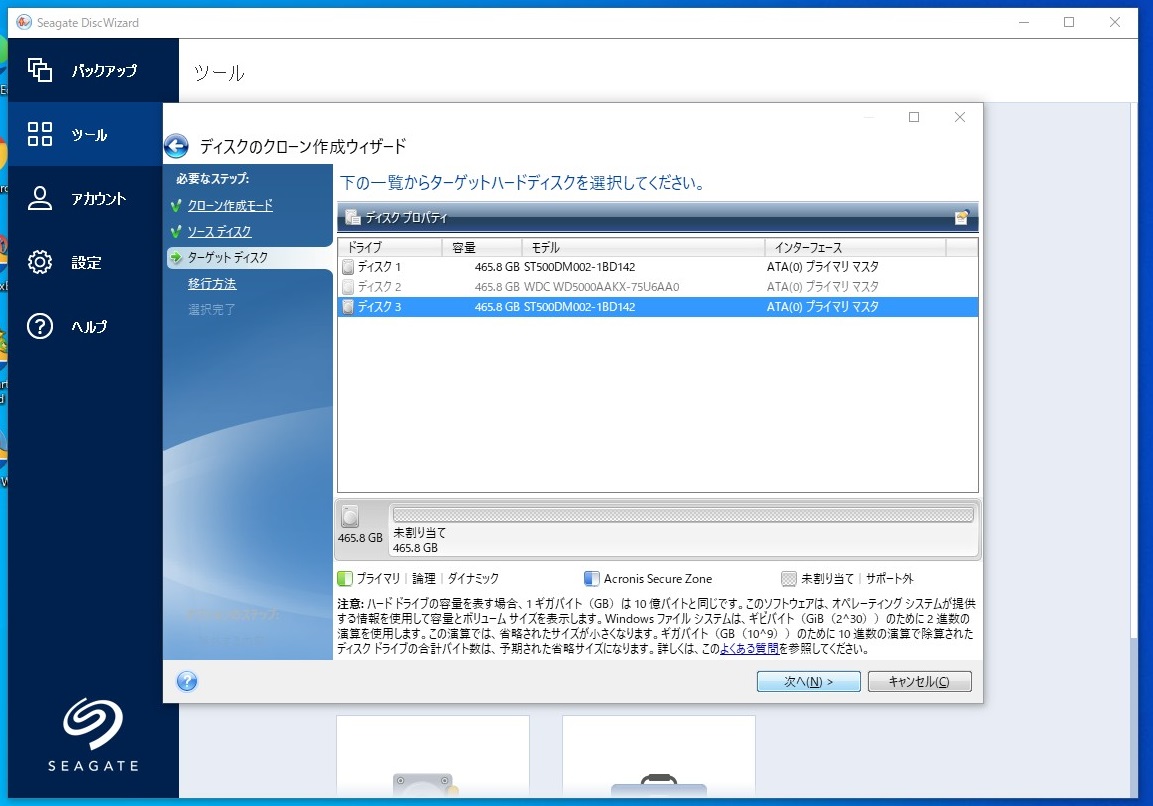Click the disk icon beside 465.8 GB layout bar

coord(350,516)
